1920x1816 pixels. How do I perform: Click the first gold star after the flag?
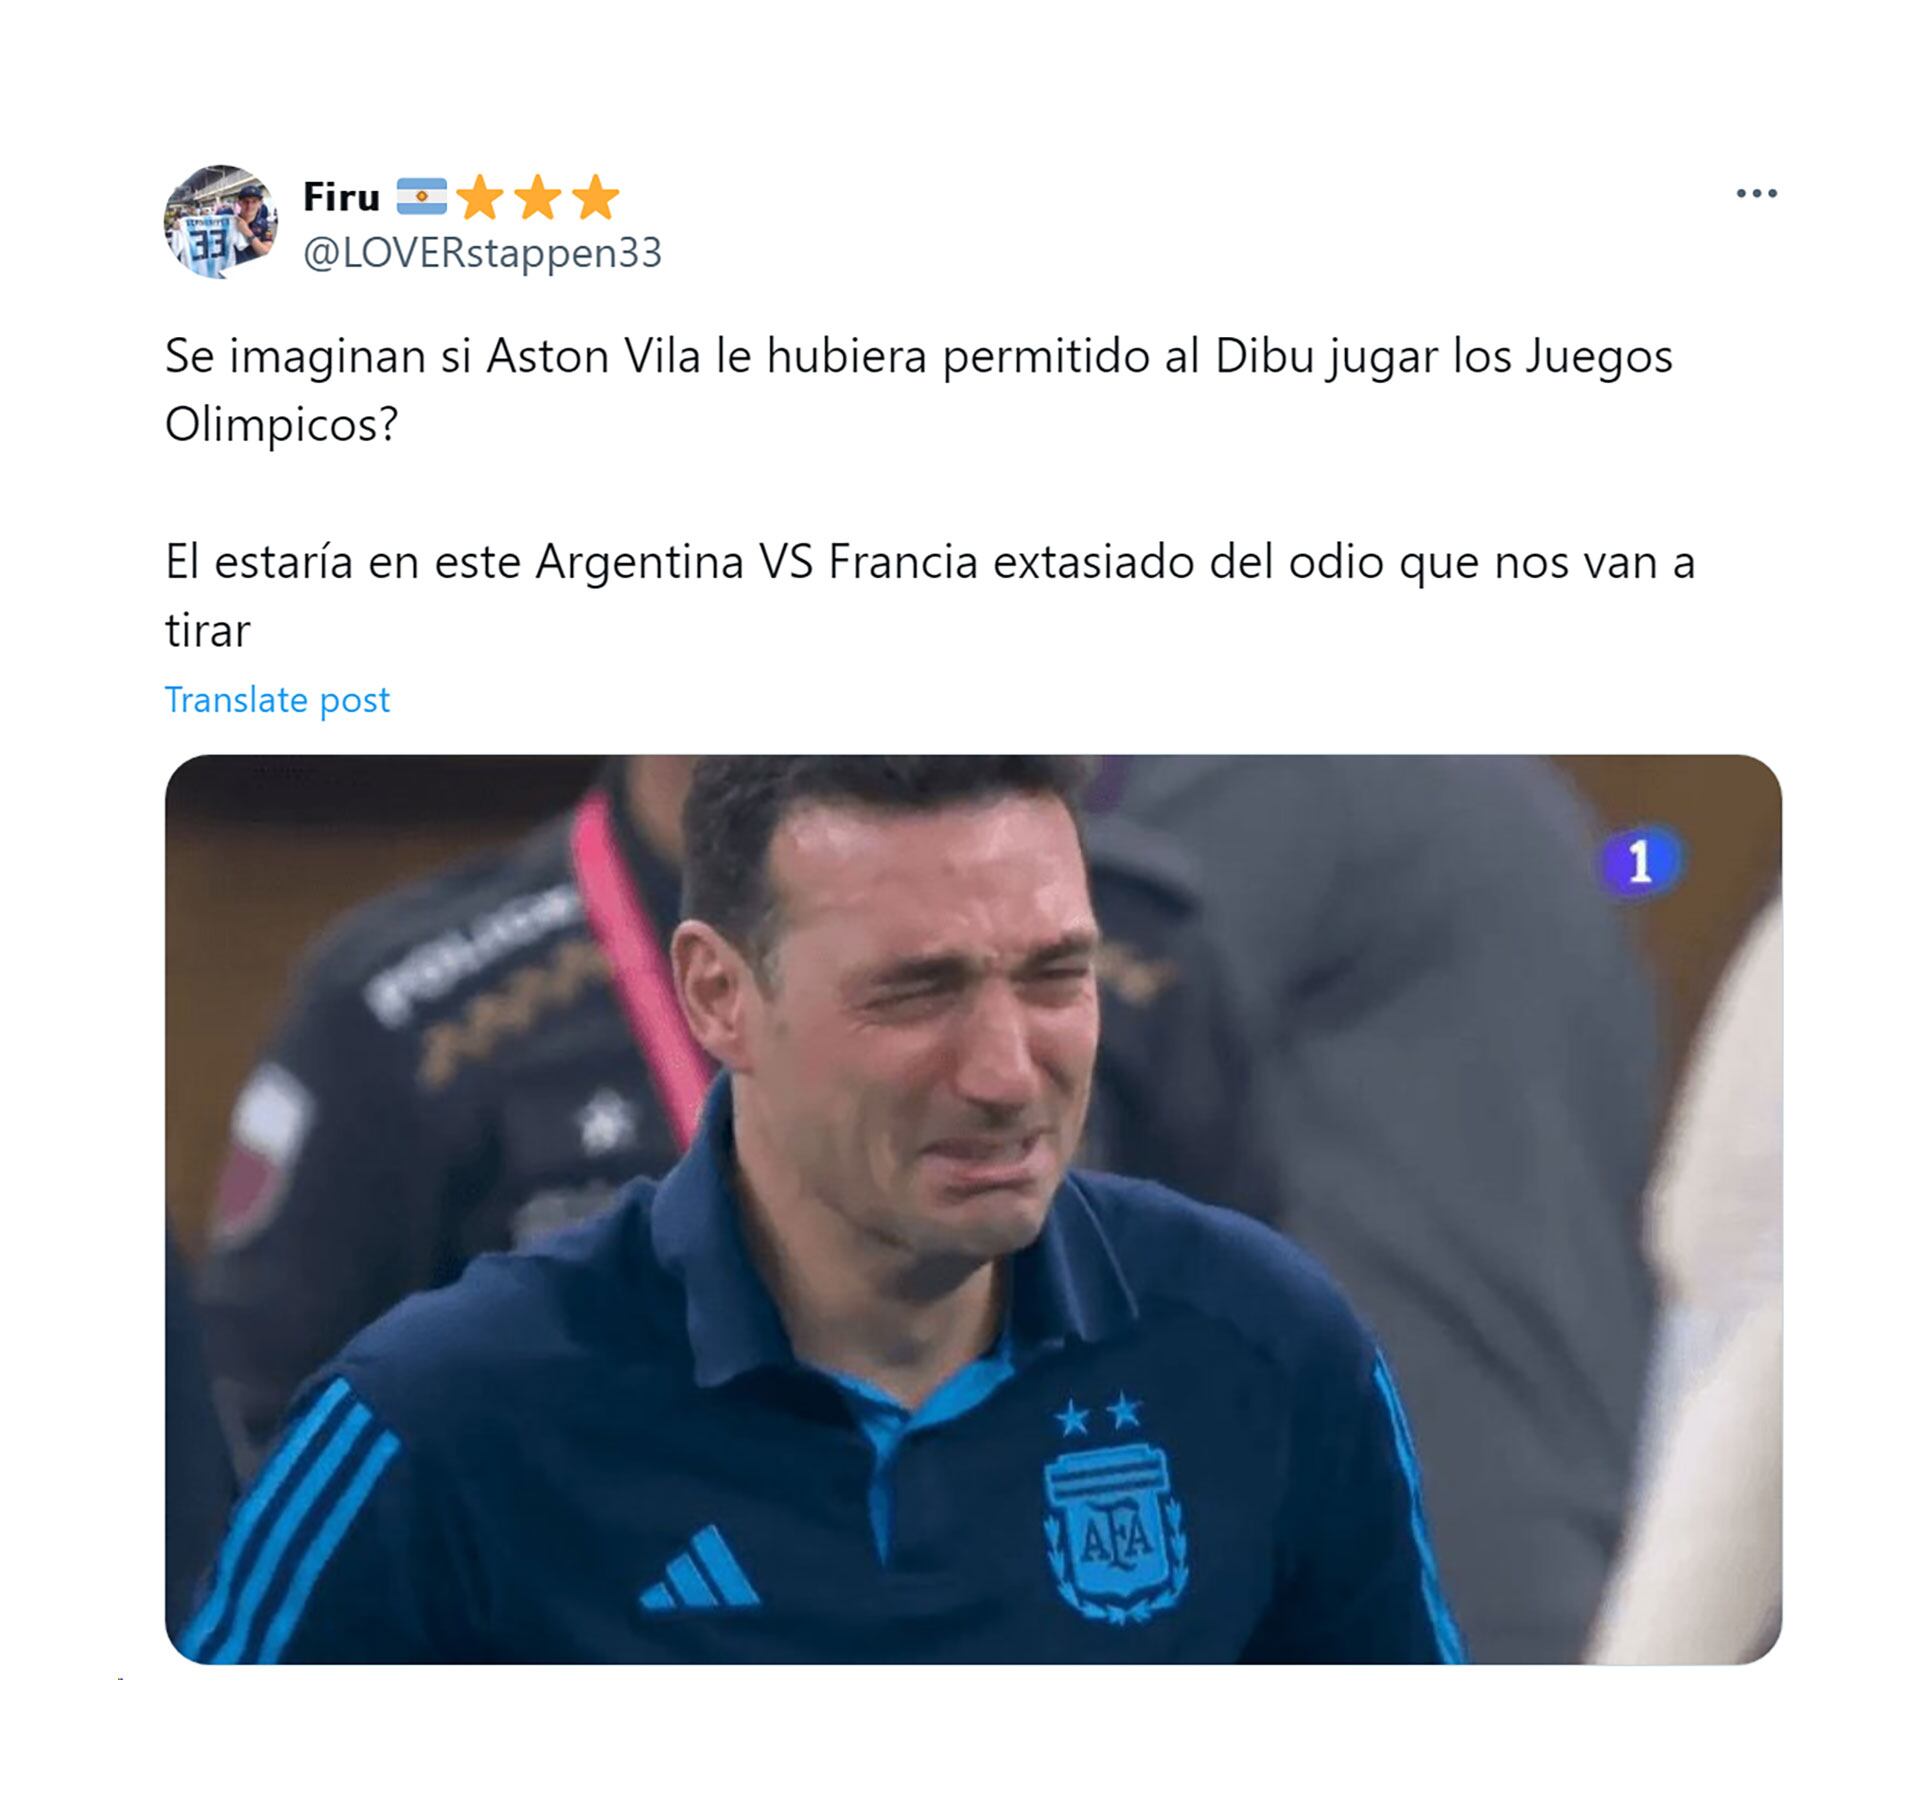[x=481, y=197]
